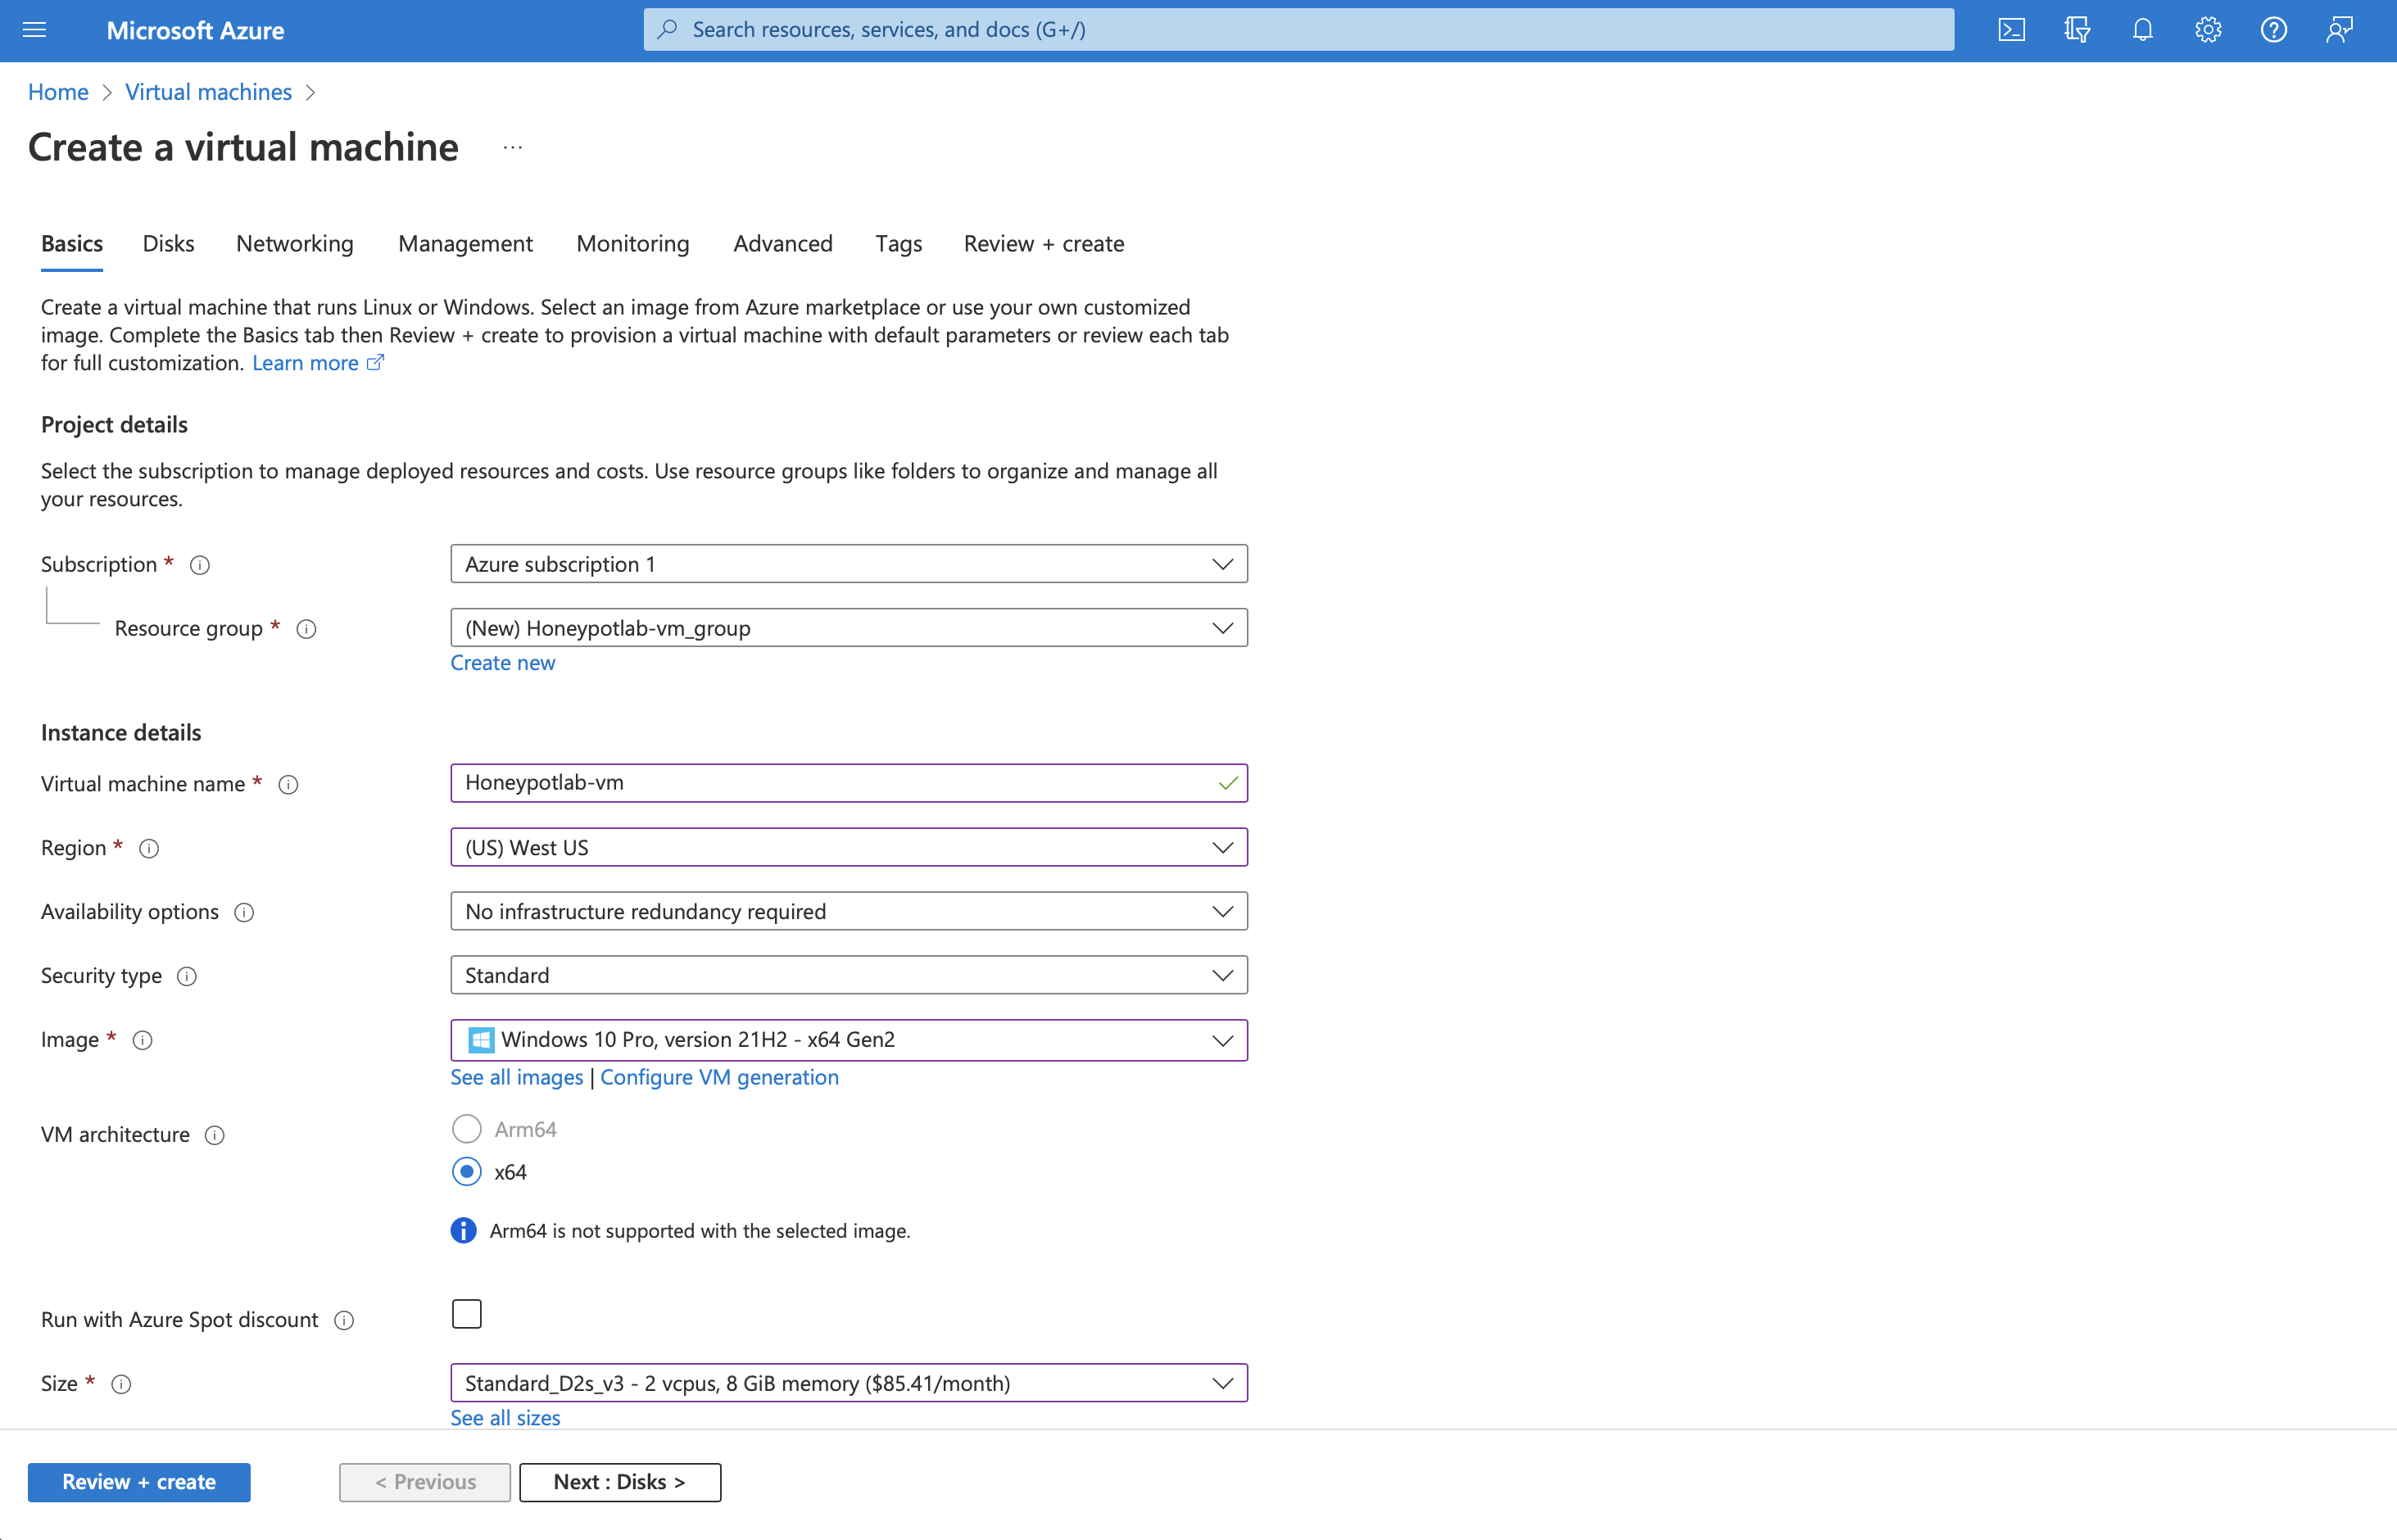Open the ellipsis menu beside page title
2397x1540 pixels.
[x=513, y=148]
